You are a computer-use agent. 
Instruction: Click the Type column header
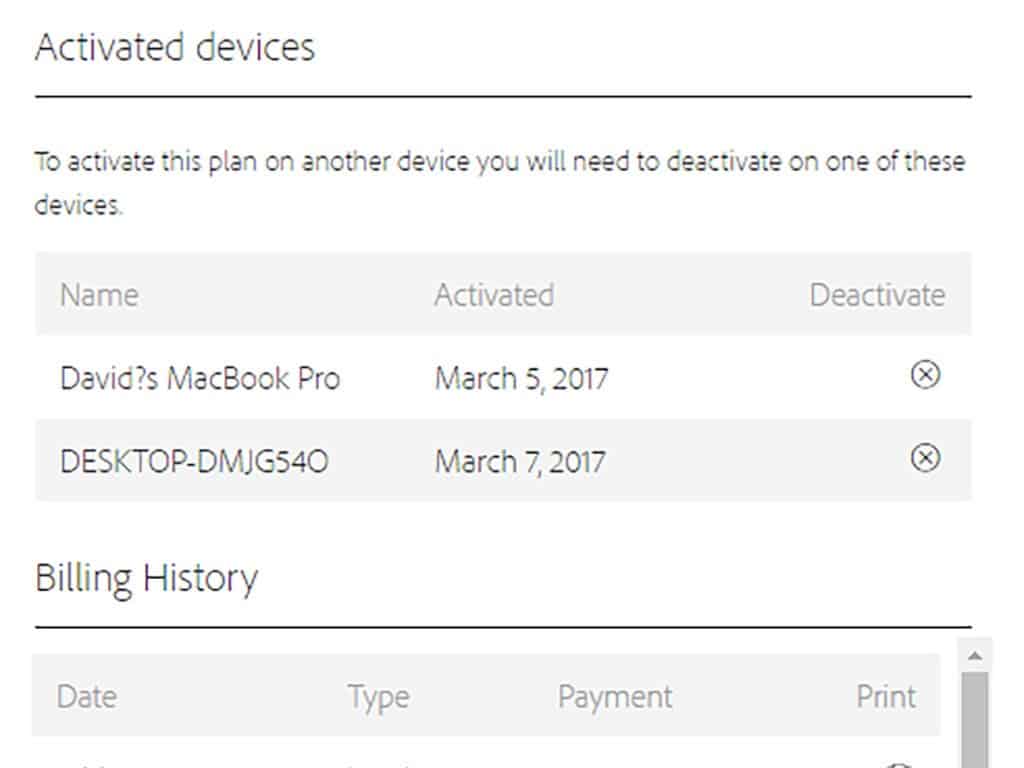pos(378,696)
